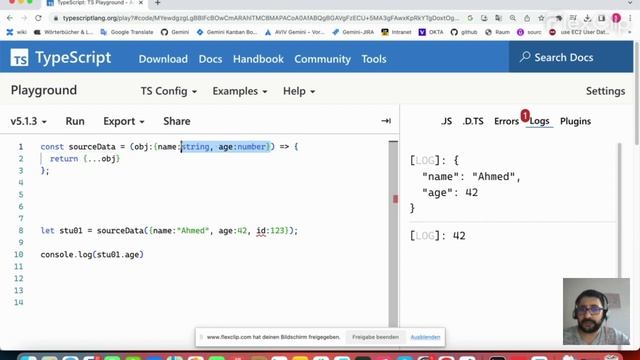Collapse the sidebar with the arrow icon
The image size is (640, 360).
click(386, 121)
